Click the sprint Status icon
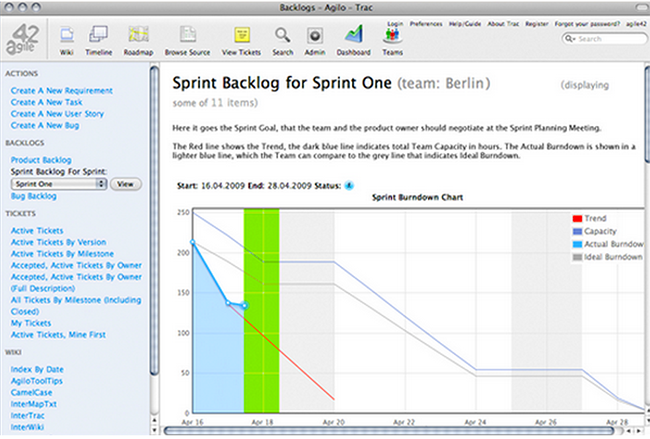The image size is (650, 439). click(349, 185)
